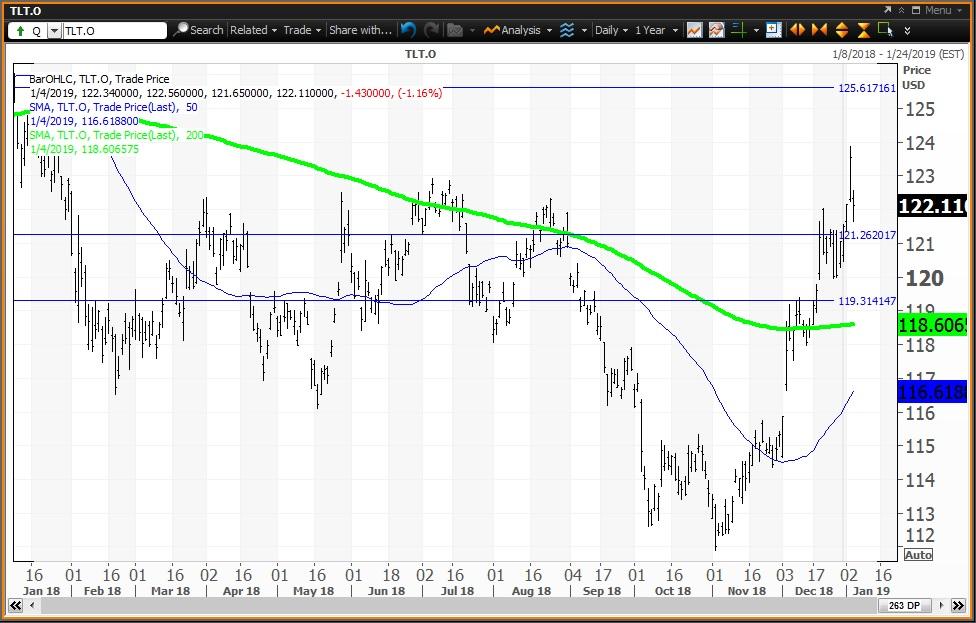976x623 pixels.
Task: Collapse the toolbar with double-chevron icon
Action: 901,10
